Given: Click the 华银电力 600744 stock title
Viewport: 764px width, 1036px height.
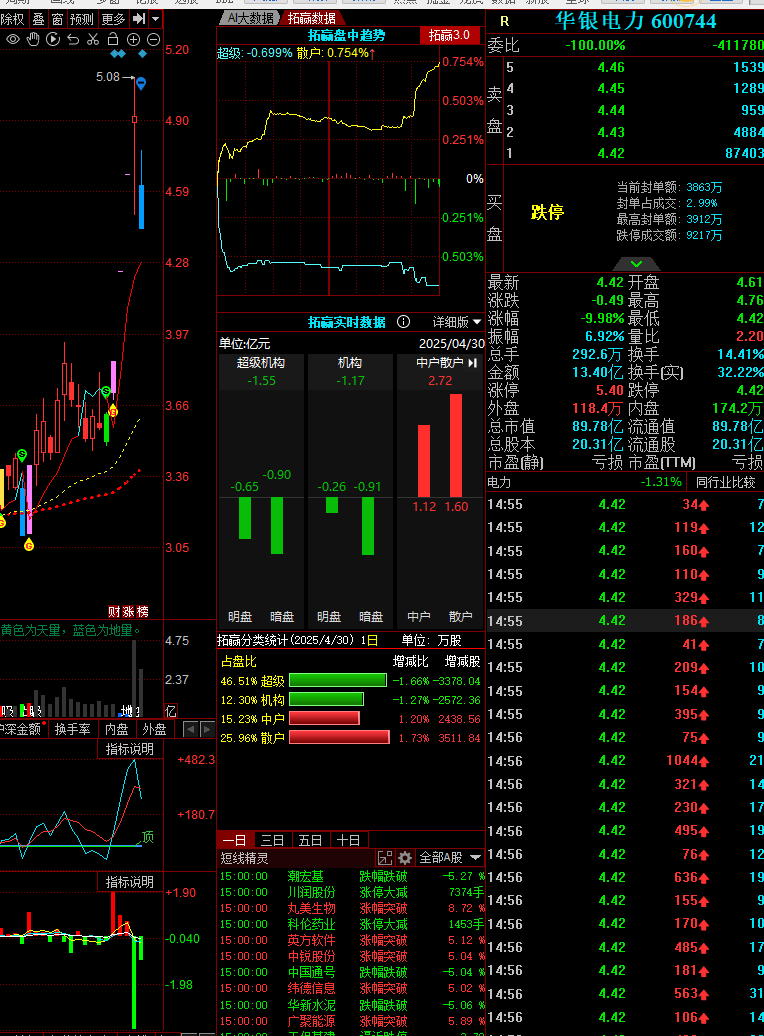Looking at the screenshot, I should click(x=635, y=21).
